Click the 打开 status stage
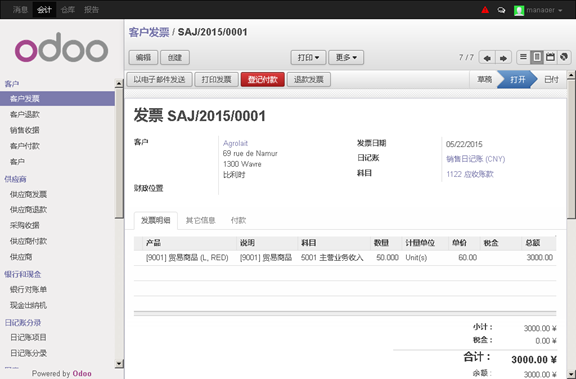This screenshot has width=576, height=379. tap(518, 79)
